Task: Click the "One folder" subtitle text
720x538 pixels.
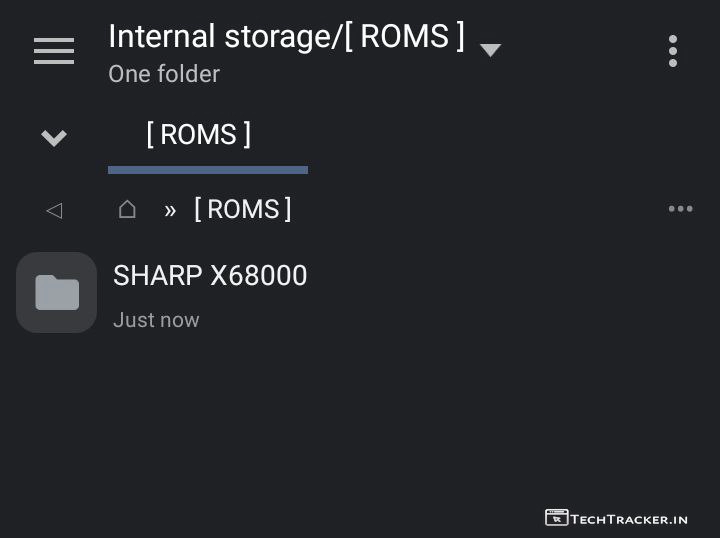Action: [164, 74]
